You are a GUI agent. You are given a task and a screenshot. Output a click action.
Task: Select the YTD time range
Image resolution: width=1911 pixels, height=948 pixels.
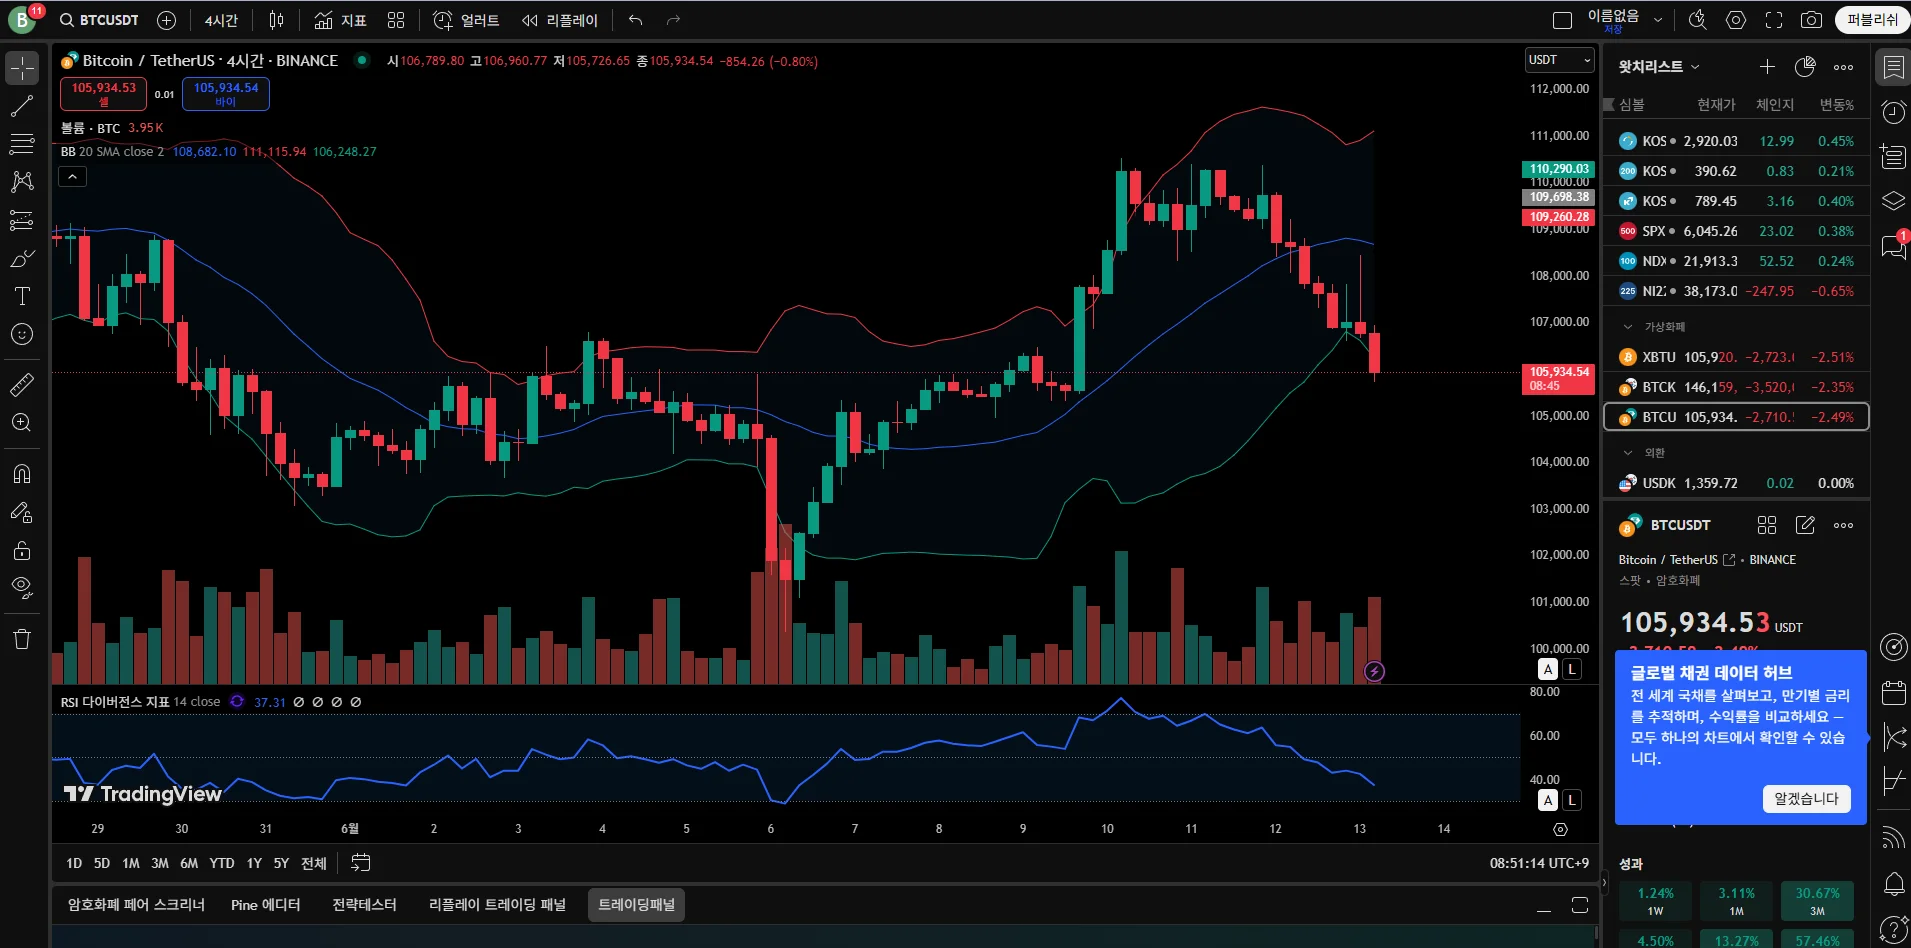[x=222, y=863]
